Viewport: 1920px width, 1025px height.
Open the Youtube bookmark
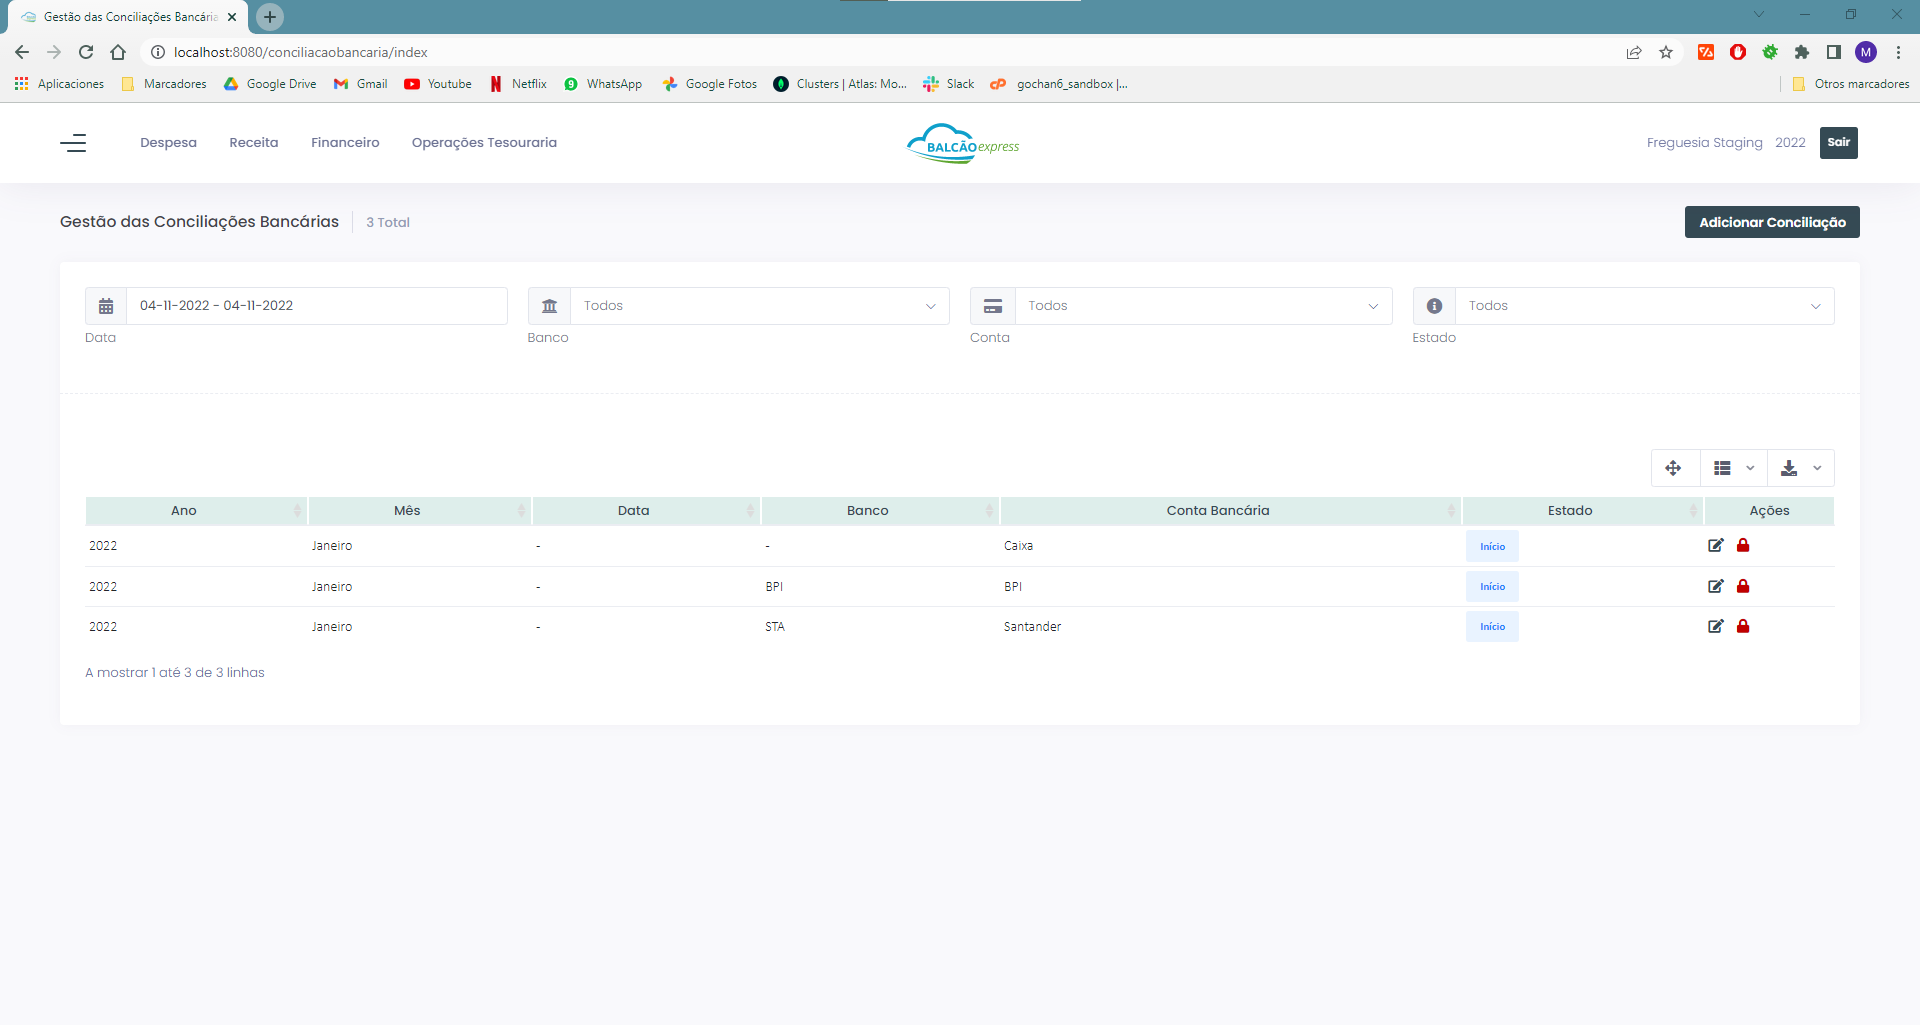(x=438, y=84)
